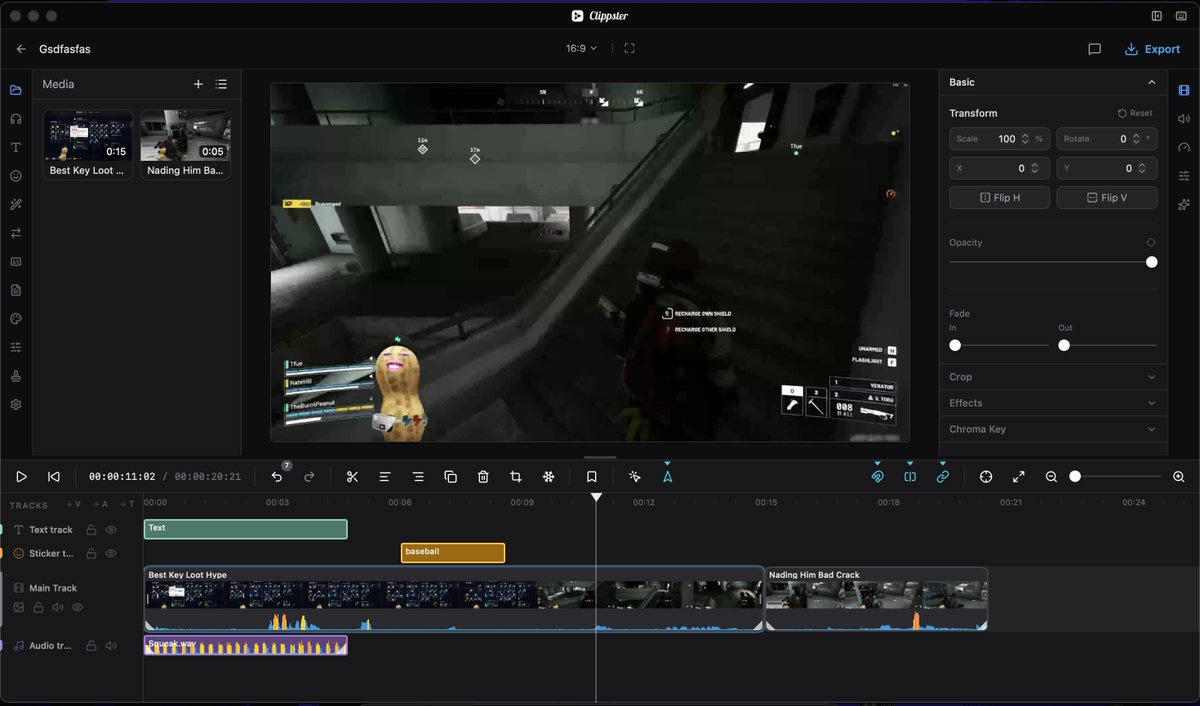Open the speed gauge tab in right panel
This screenshot has height=706, width=1200.
tap(1184, 147)
